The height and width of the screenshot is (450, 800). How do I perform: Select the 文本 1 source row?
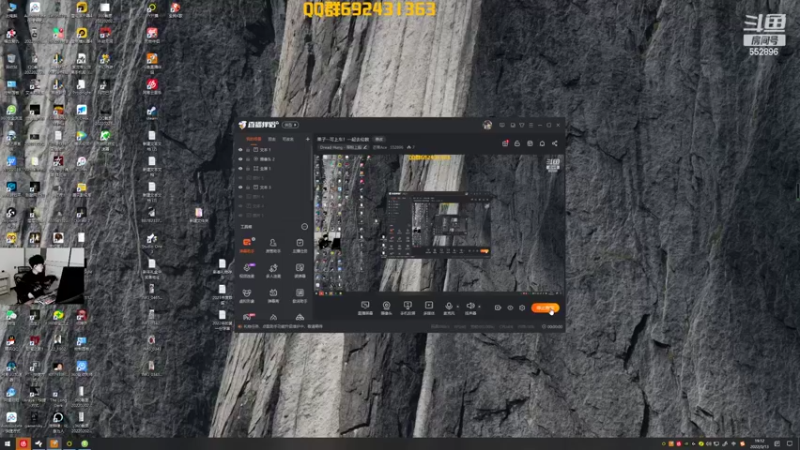[274, 150]
